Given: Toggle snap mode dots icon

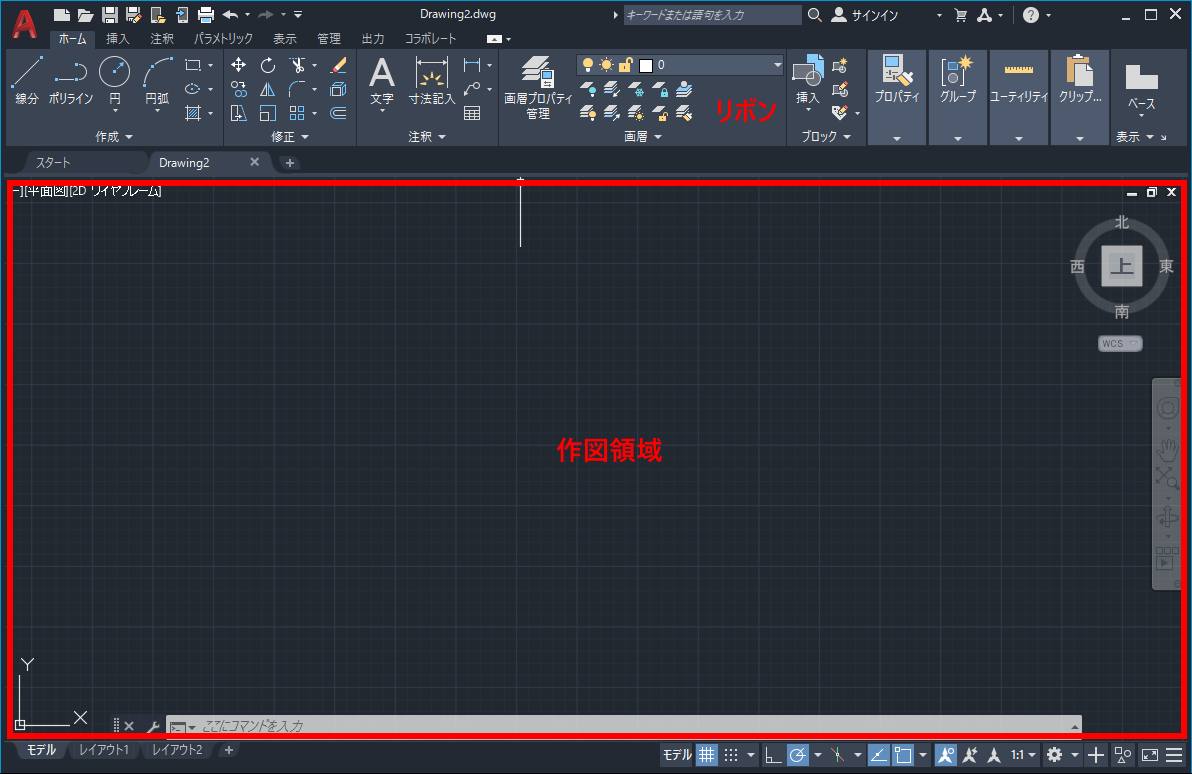Looking at the screenshot, I should [731, 755].
